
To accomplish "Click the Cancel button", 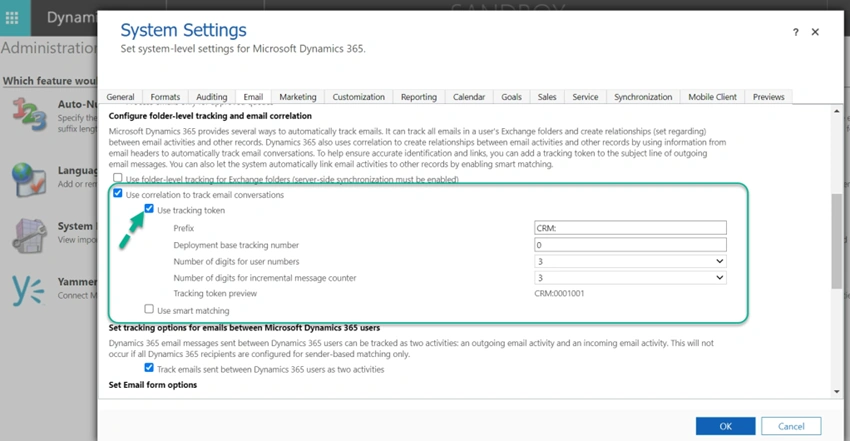I will [791, 426].
